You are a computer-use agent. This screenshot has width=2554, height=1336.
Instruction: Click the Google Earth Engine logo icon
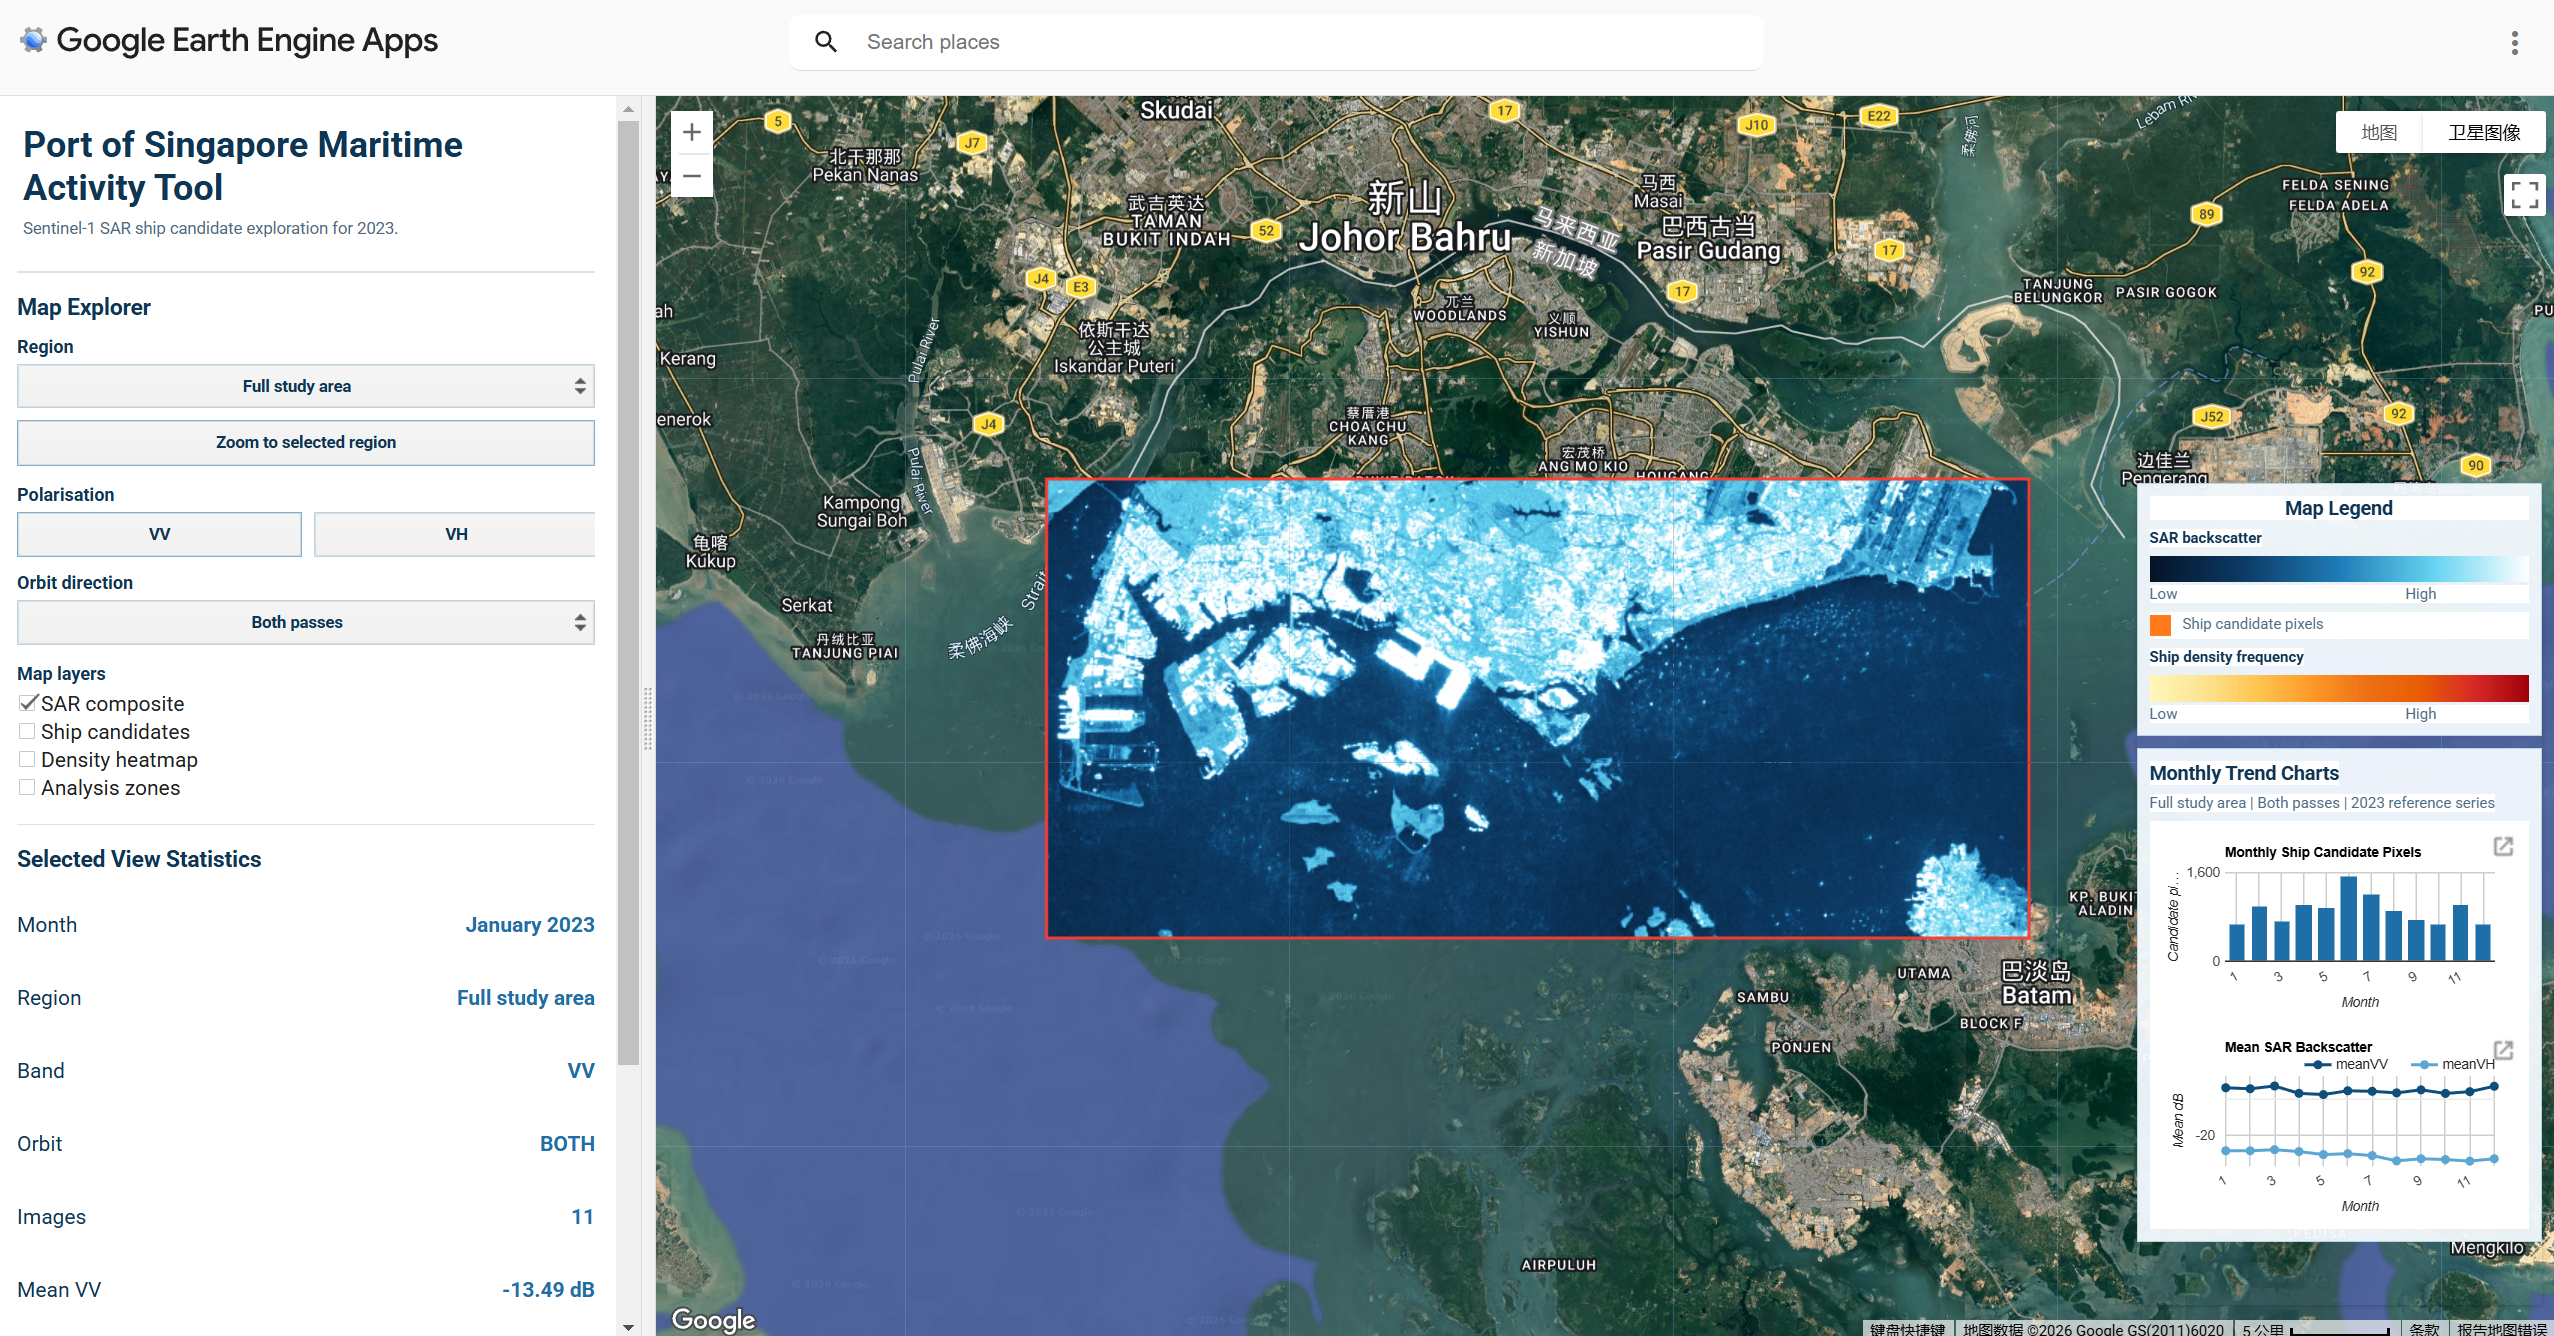point(33,40)
